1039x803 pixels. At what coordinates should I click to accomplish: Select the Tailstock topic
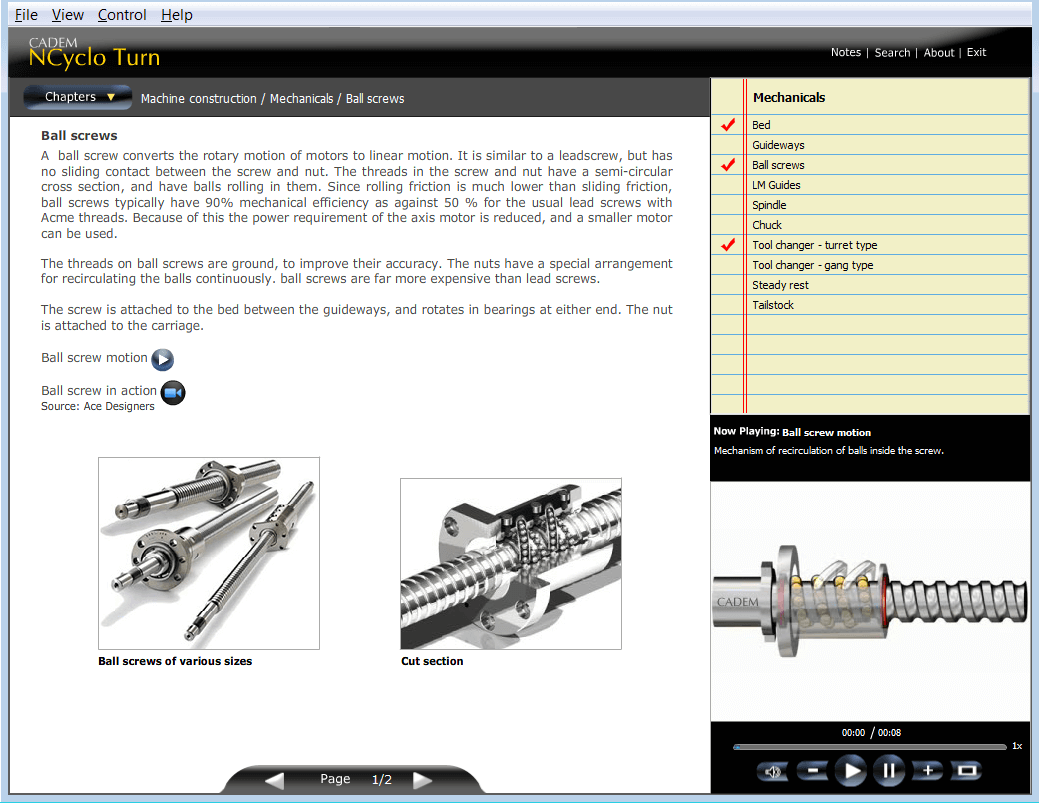(x=773, y=305)
